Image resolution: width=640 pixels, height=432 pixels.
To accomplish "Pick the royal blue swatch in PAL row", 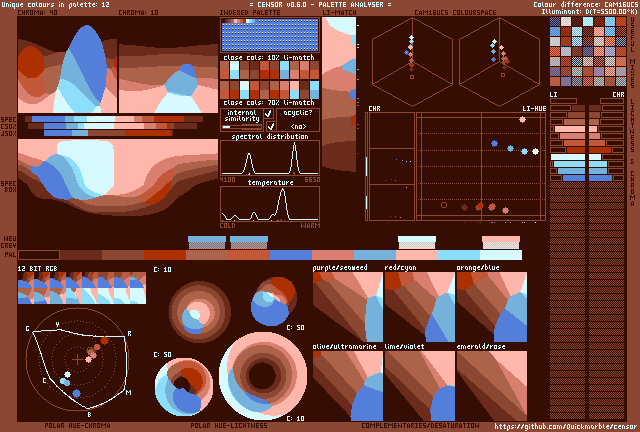I will pos(291,255).
